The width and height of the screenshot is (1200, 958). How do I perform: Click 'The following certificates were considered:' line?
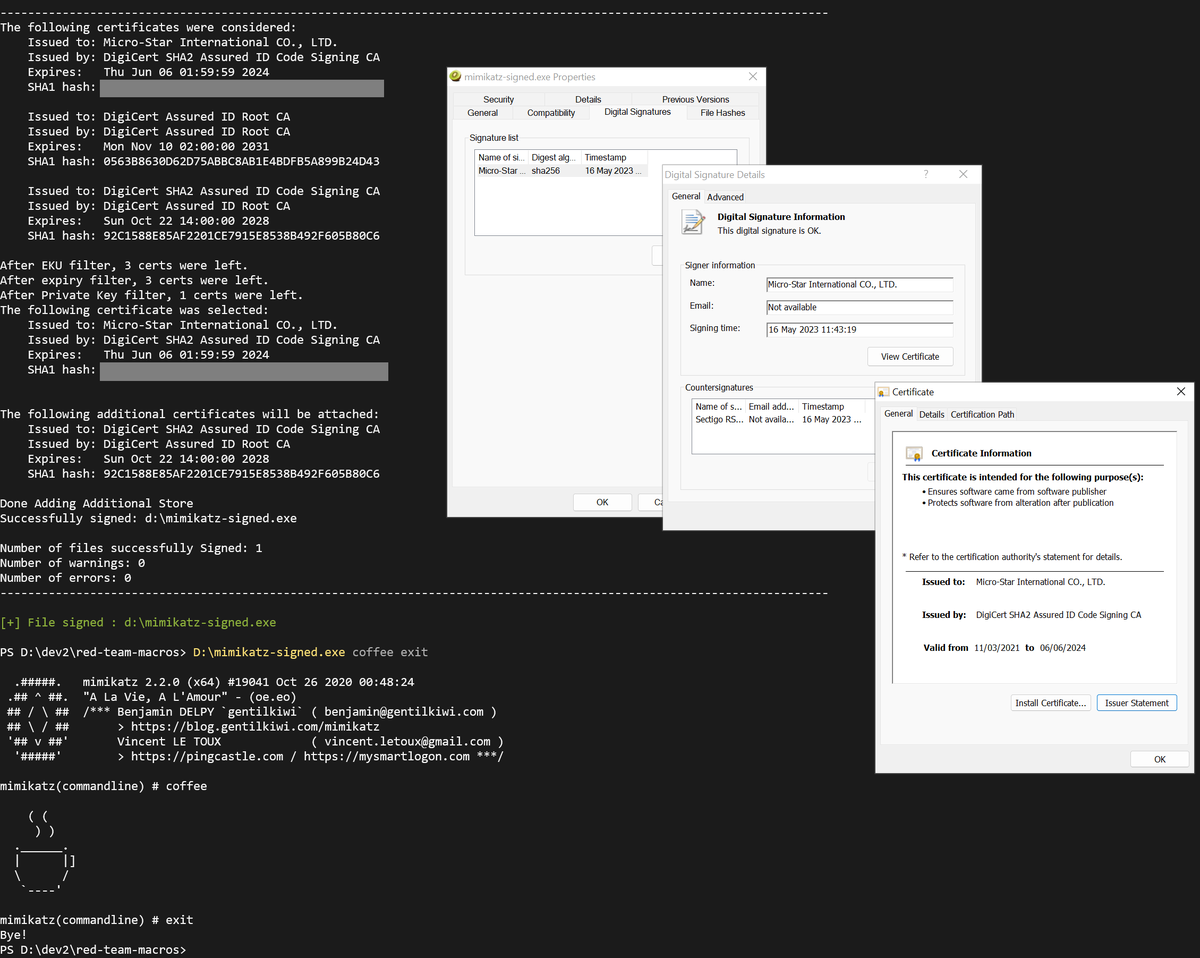pos(148,28)
